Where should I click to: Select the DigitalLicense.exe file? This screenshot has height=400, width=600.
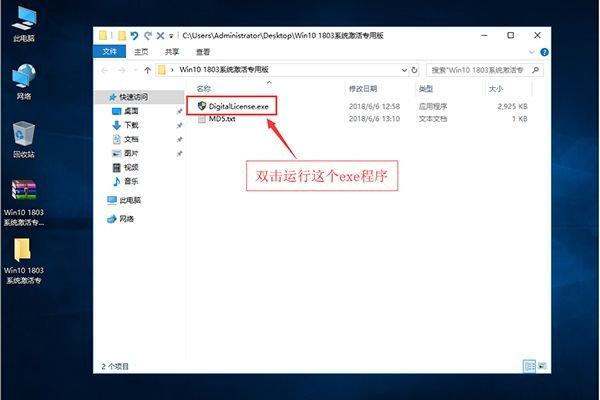(238, 106)
